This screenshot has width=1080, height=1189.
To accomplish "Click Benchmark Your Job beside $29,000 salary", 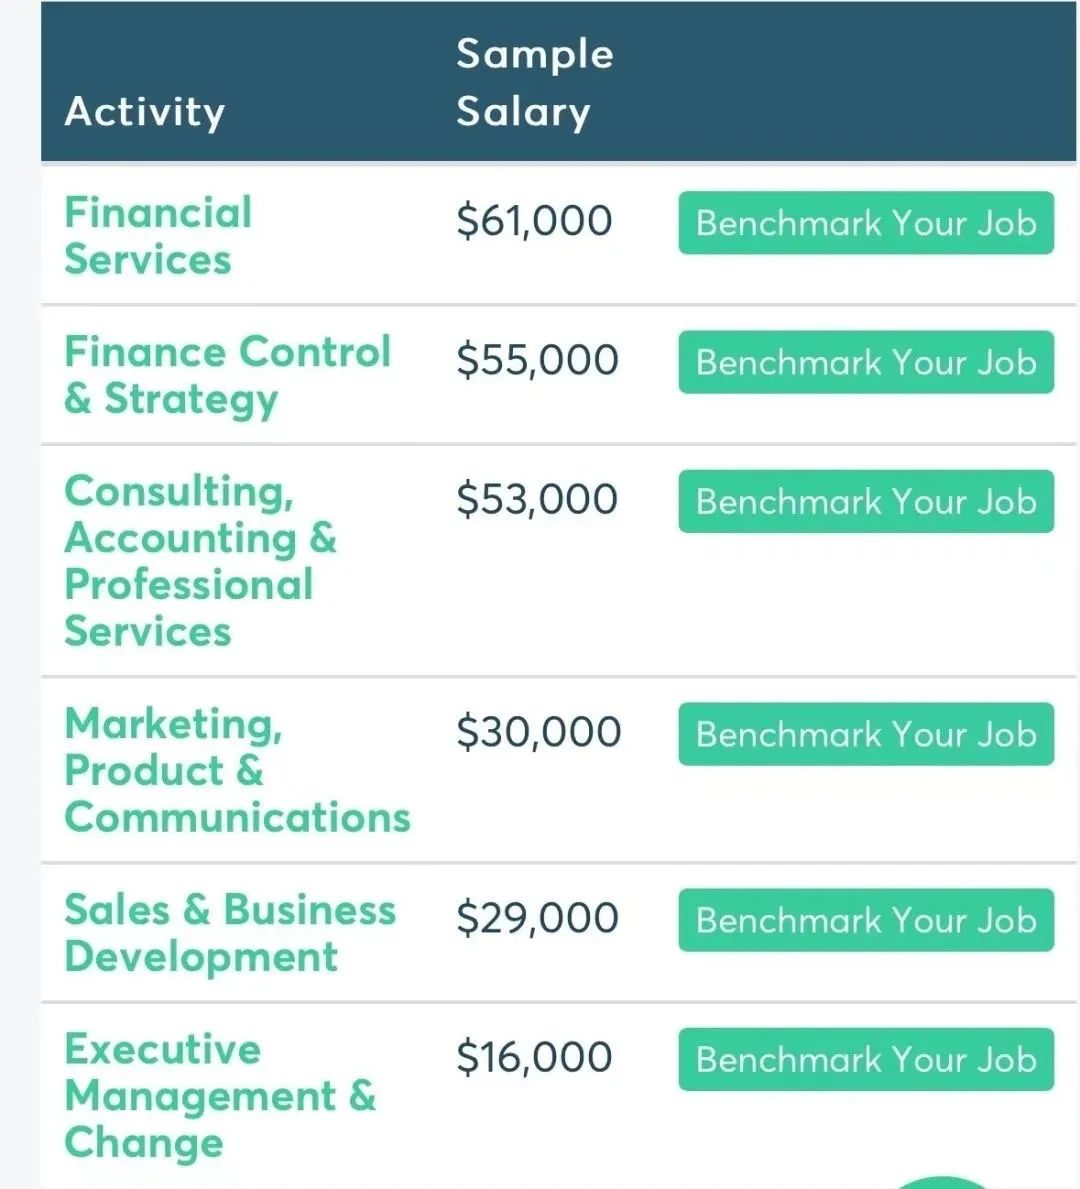I will 866,920.
